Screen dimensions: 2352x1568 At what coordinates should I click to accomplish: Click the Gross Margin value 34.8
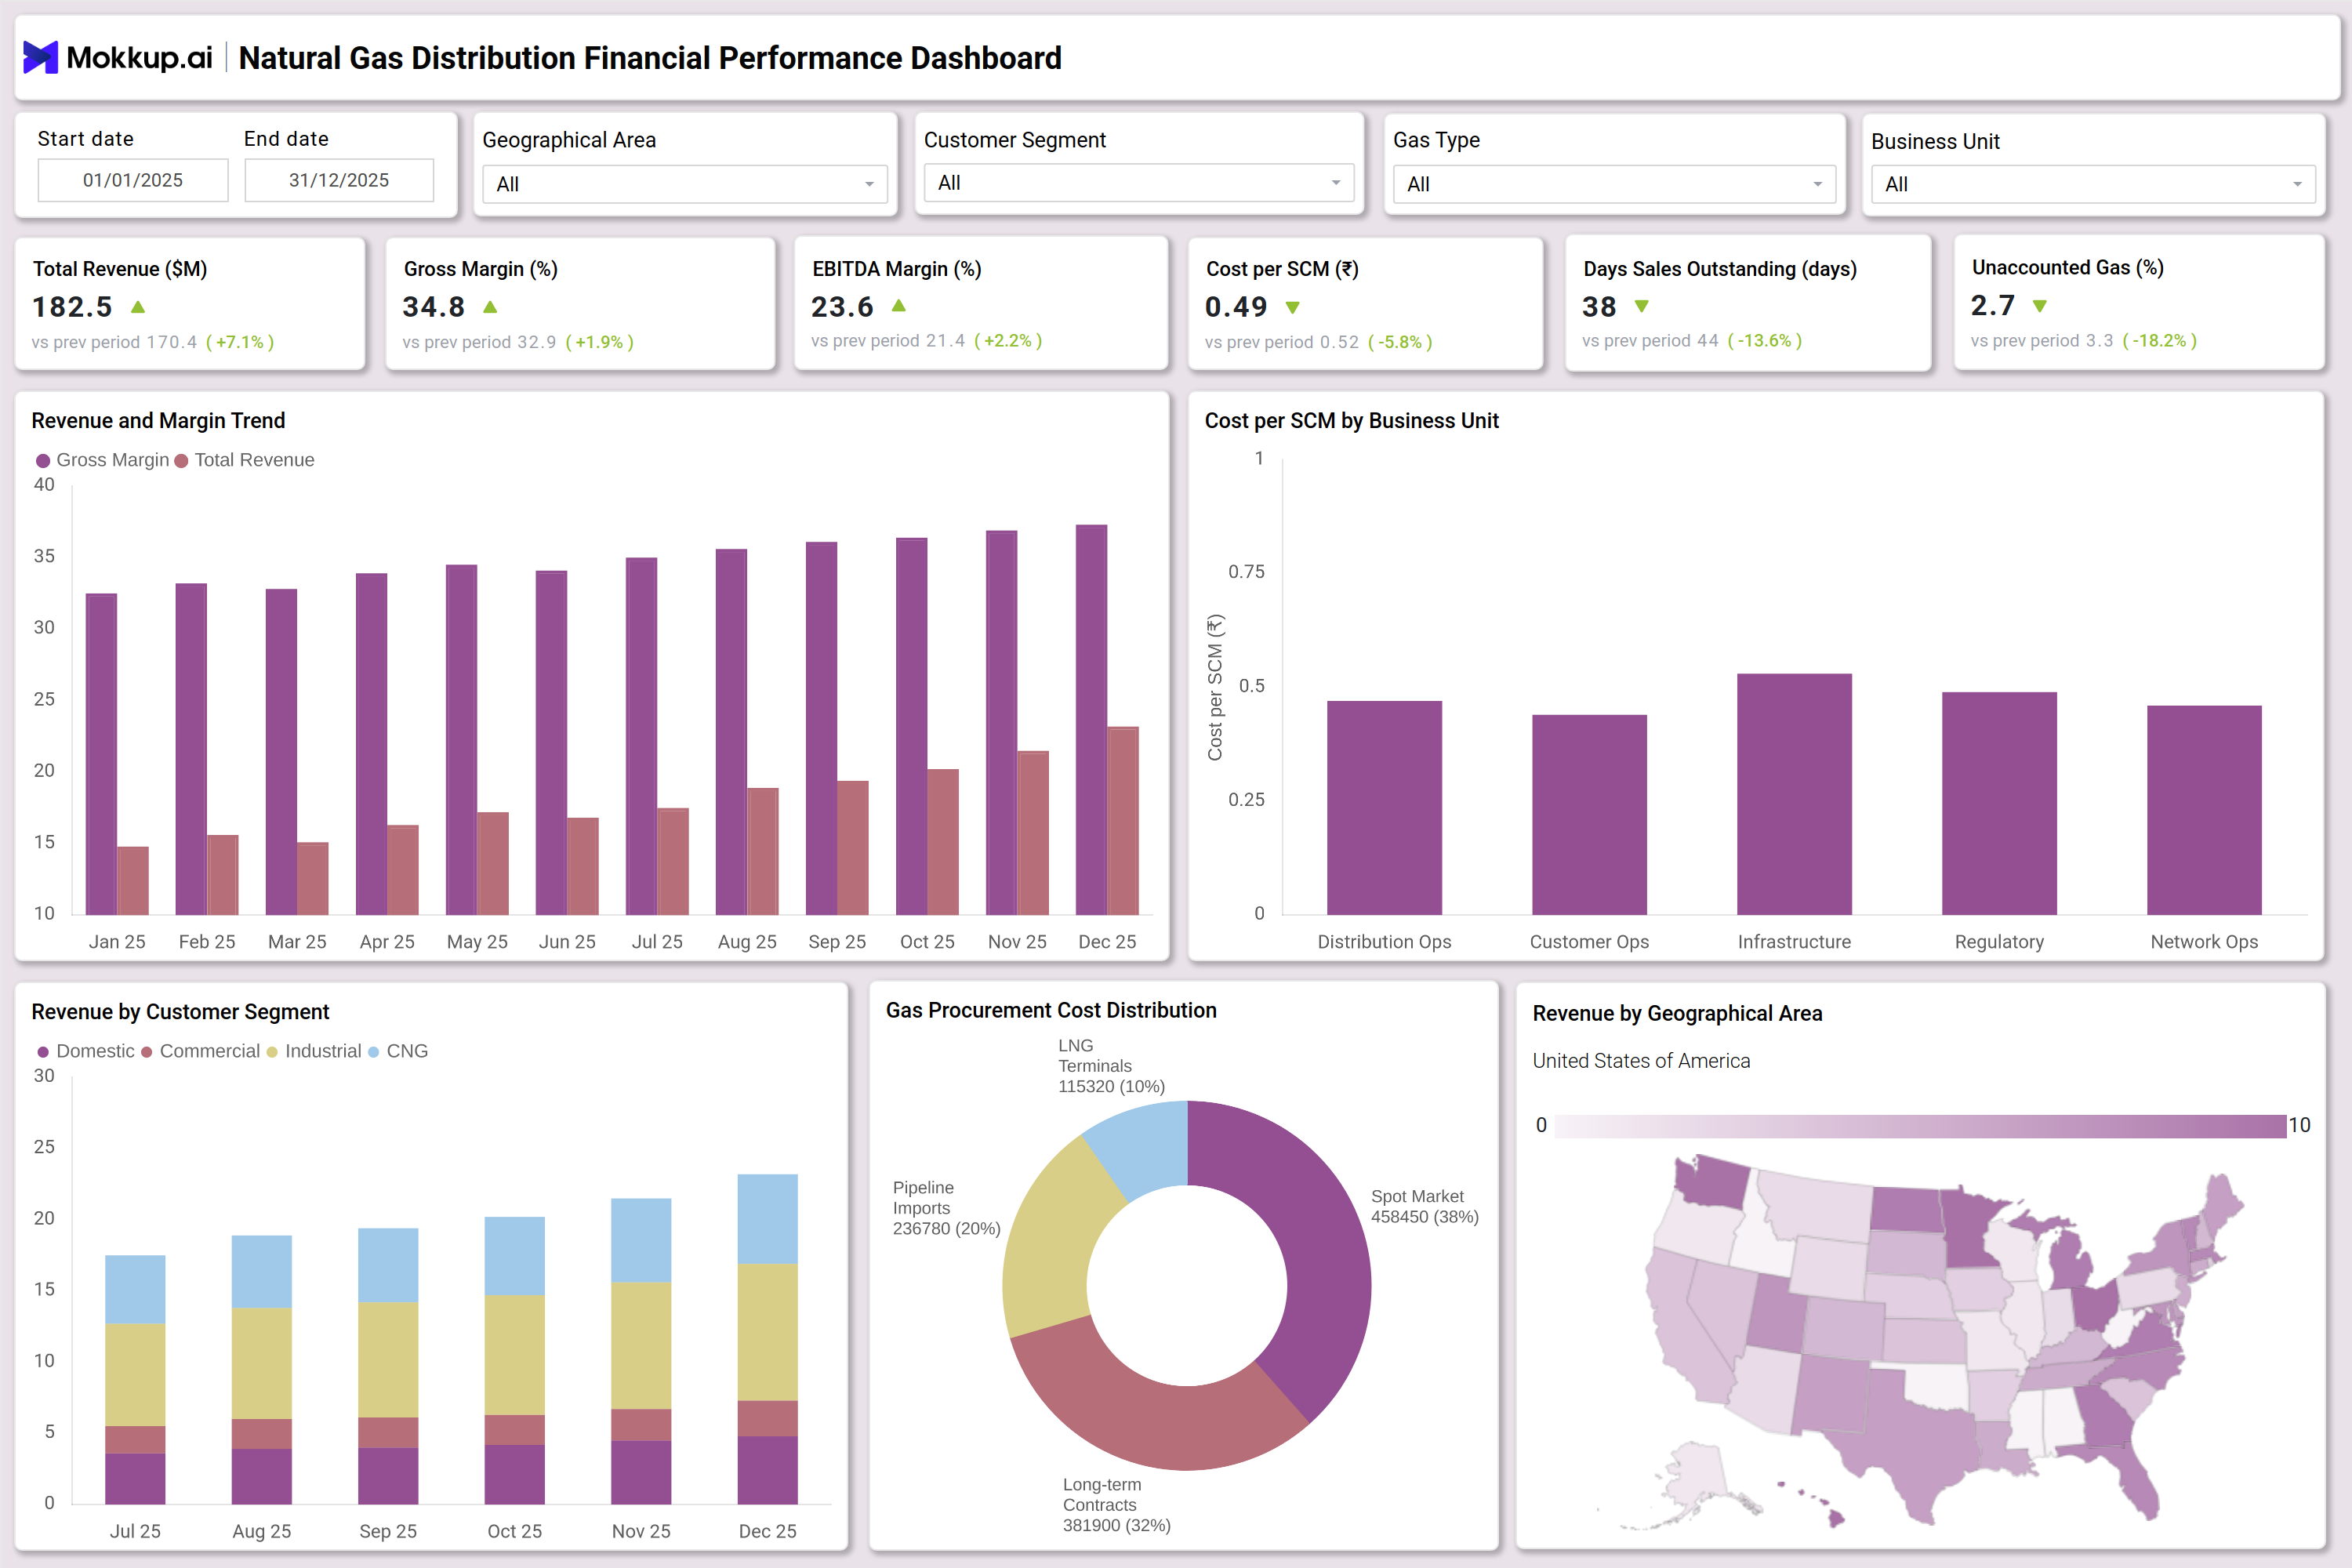pos(434,307)
